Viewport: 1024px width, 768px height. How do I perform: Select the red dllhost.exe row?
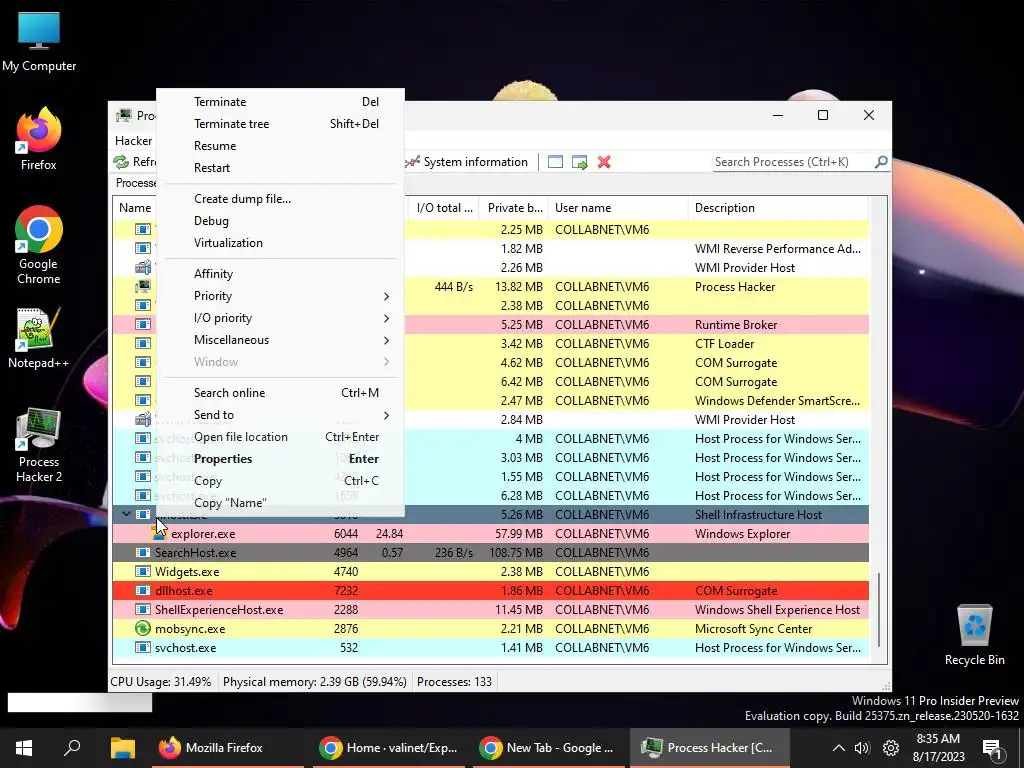491,590
